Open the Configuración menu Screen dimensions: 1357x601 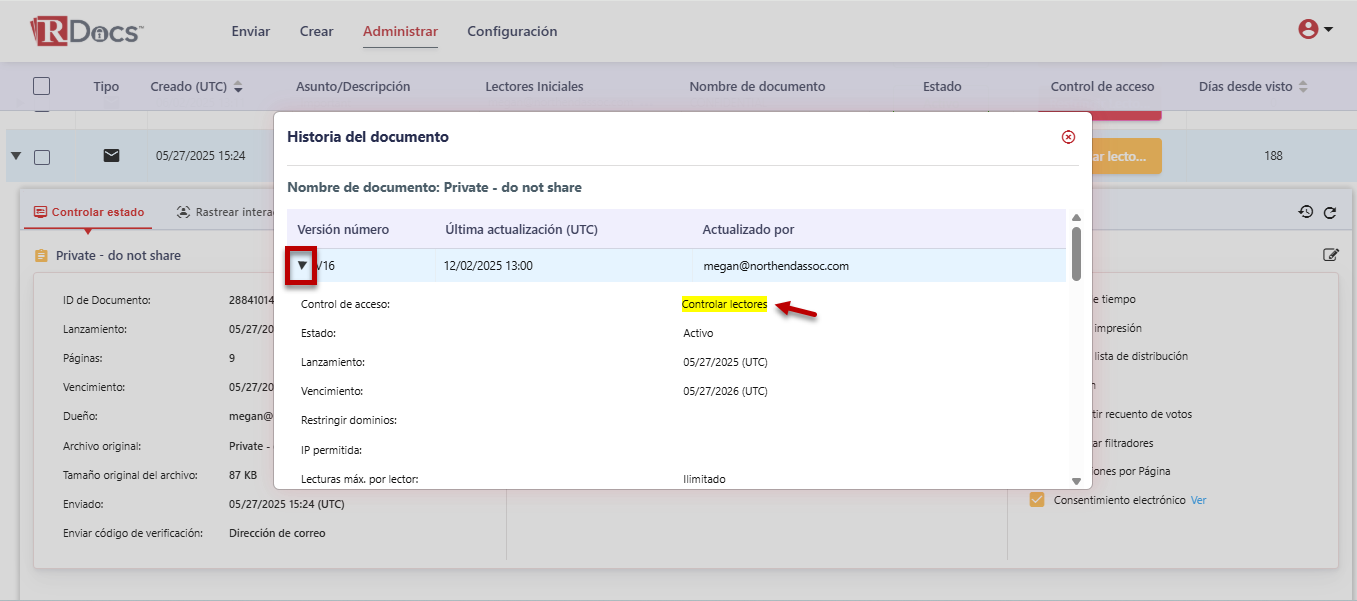tap(512, 31)
